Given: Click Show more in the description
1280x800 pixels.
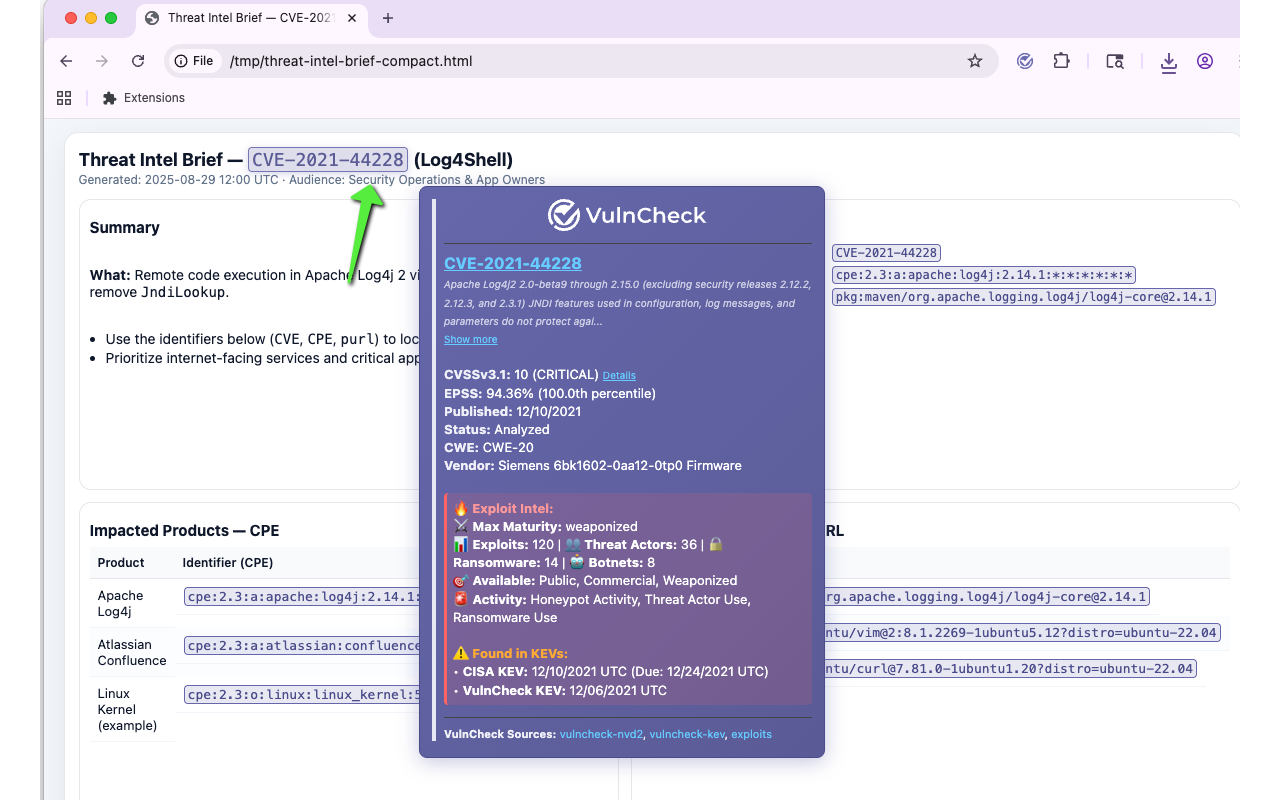Looking at the screenshot, I should (471, 339).
